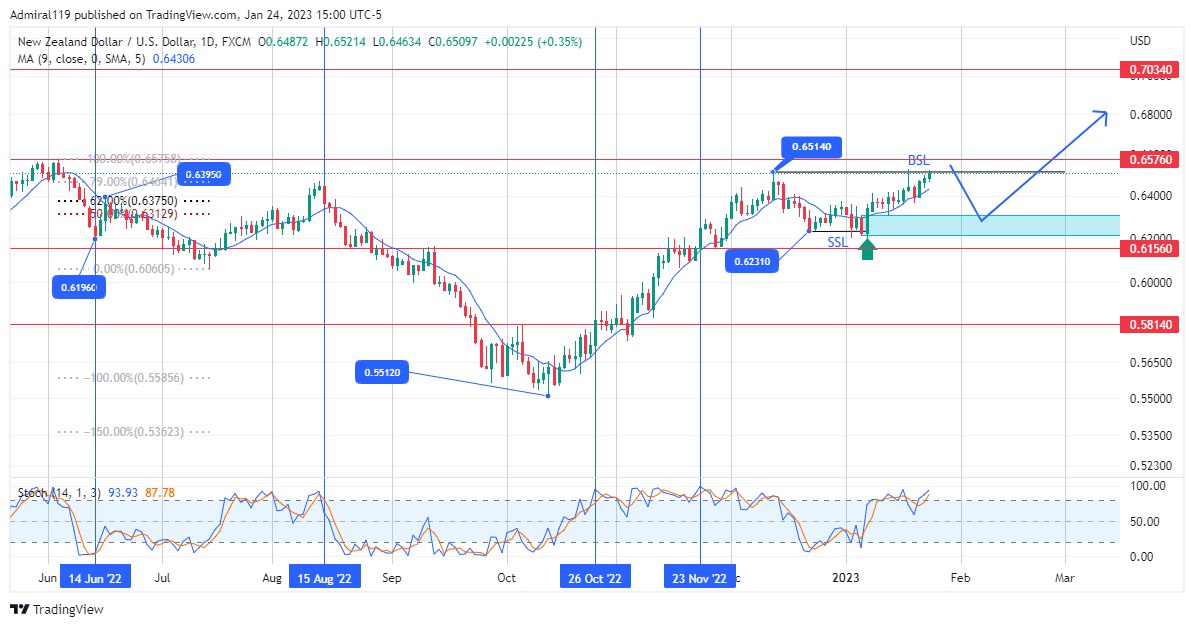This screenshot has height=627, width=1194.
Task: Click the Oct label on time axis
Action: click(506, 578)
